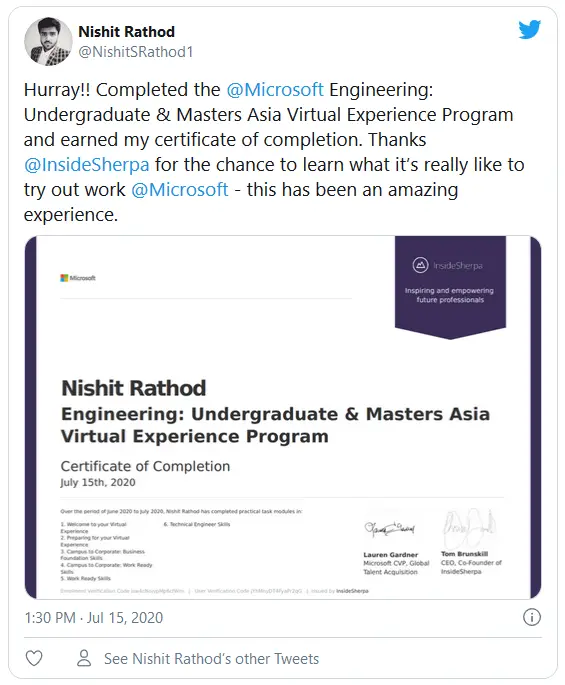This screenshot has width=565, height=685.
Task: Like the tweet with the heart icon
Action: pos(34,658)
